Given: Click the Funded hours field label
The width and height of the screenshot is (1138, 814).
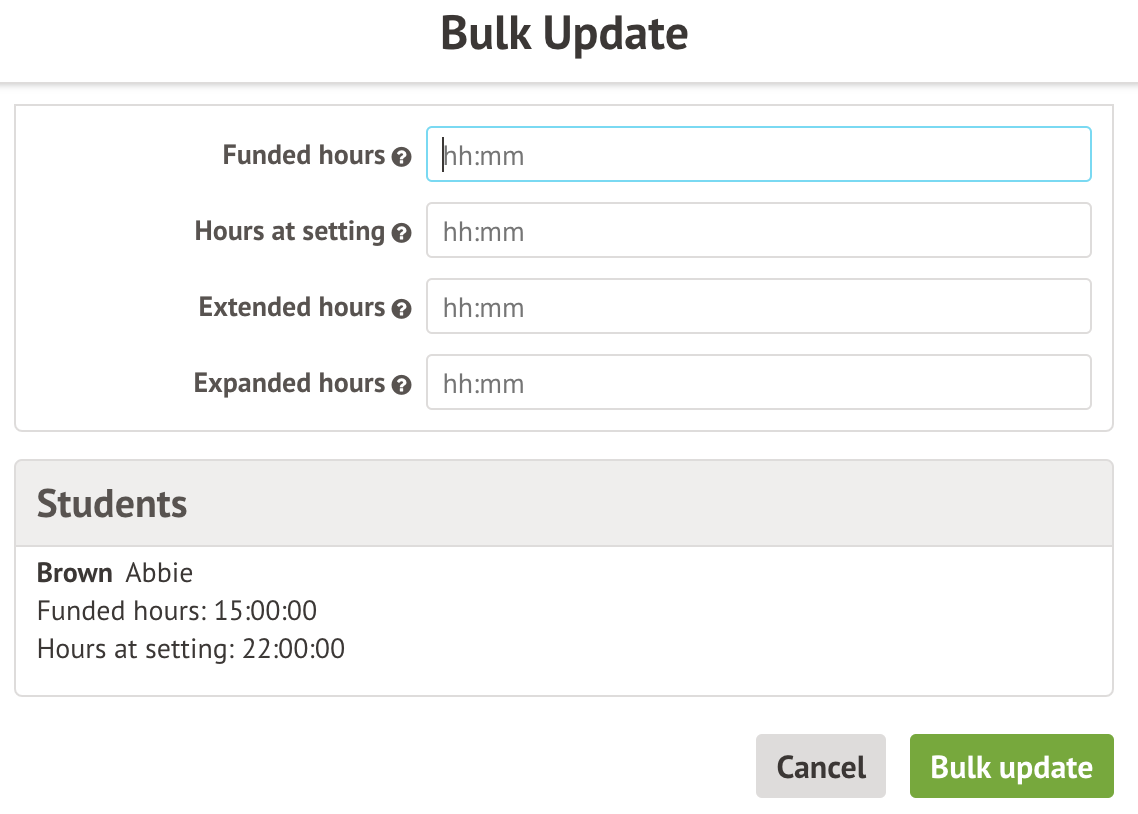Looking at the screenshot, I should 303,155.
